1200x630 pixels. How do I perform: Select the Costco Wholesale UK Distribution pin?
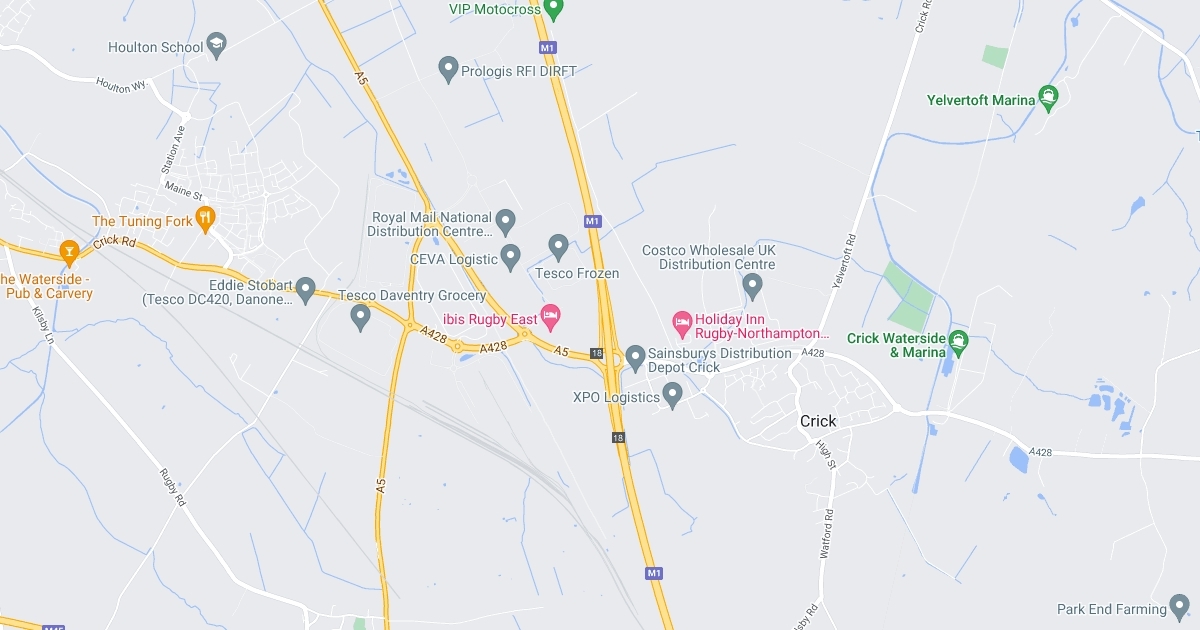point(752,286)
